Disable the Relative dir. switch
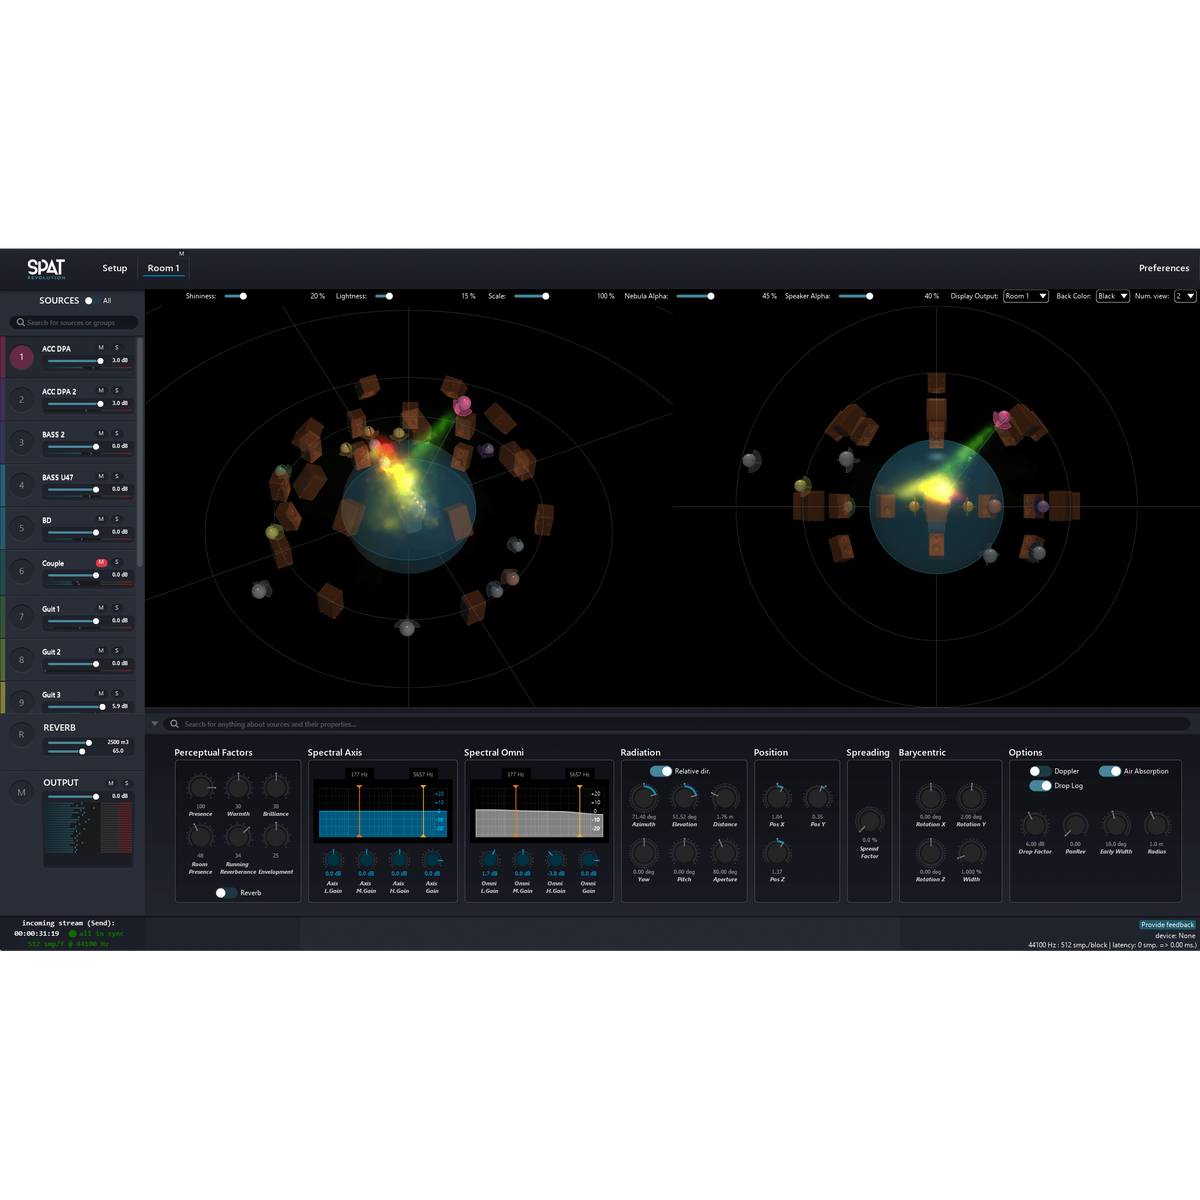 (x=661, y=771)
